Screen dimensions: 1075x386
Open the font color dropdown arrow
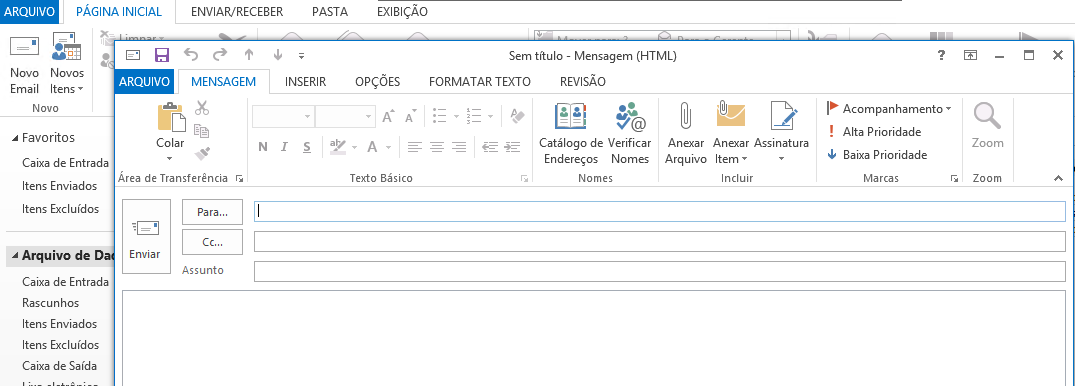[x=388, y=147]
